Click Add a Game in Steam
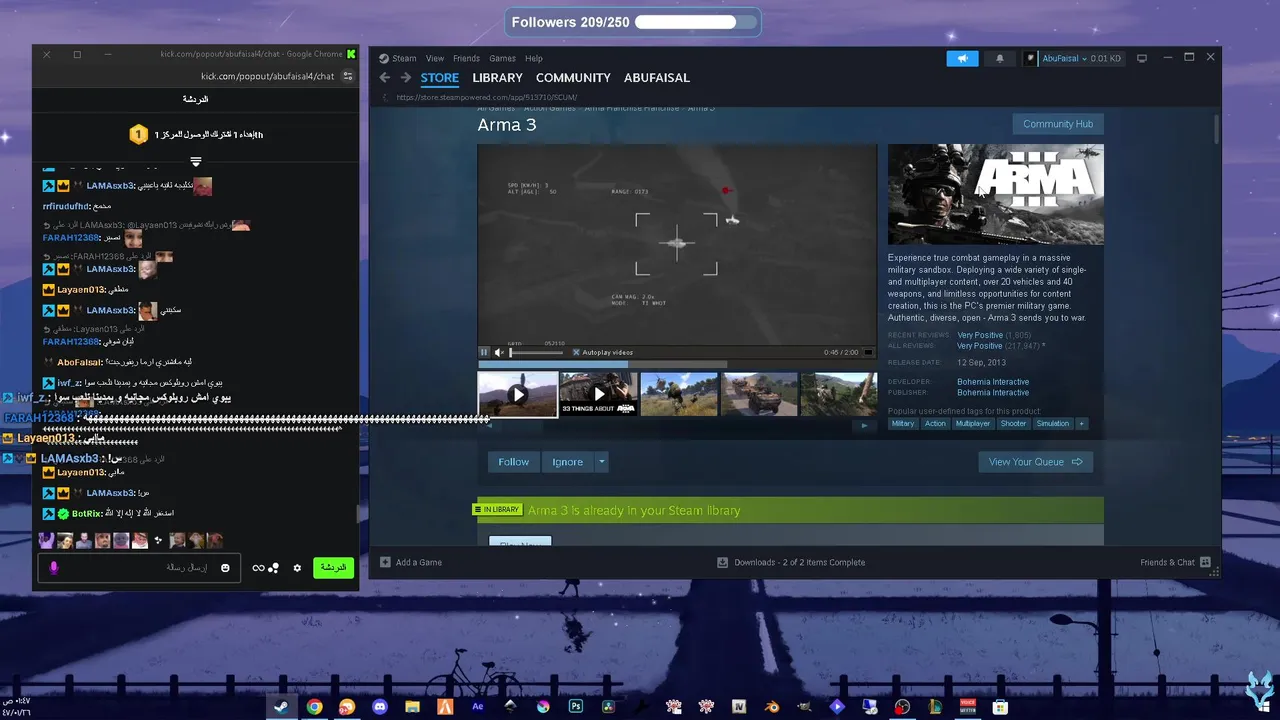The image size is (1280, 720). (411, 562)
